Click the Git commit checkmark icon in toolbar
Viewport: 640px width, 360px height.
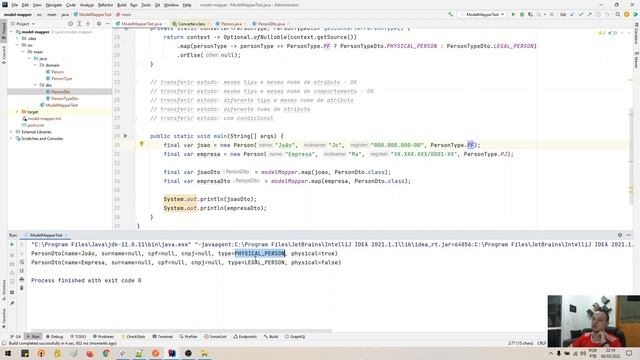pyautogui.click(x=581, y=14)
